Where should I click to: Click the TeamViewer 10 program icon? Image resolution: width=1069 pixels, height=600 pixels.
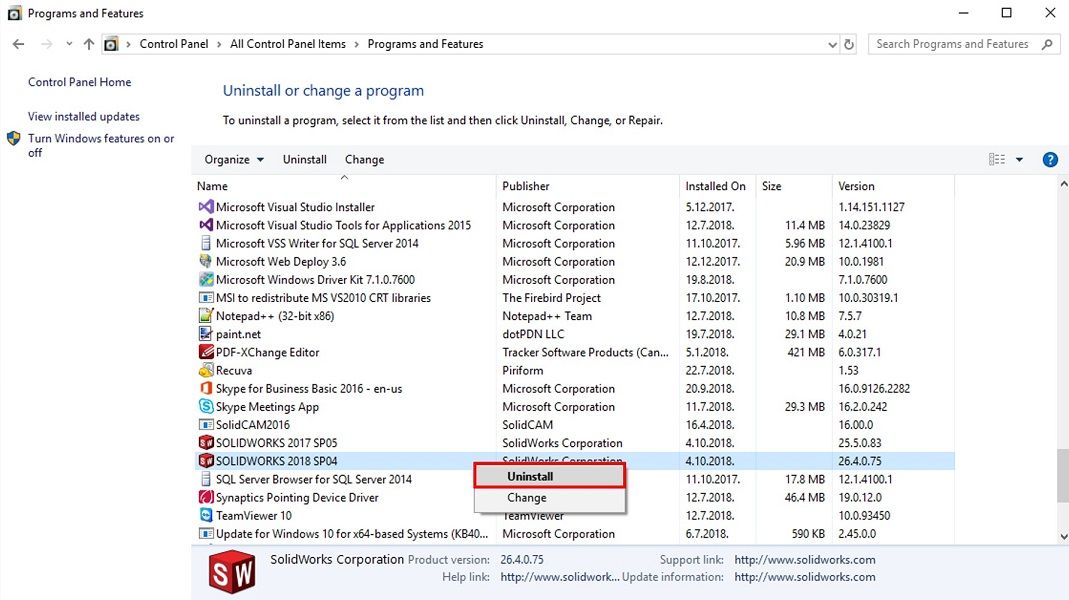tap(206, 516)
